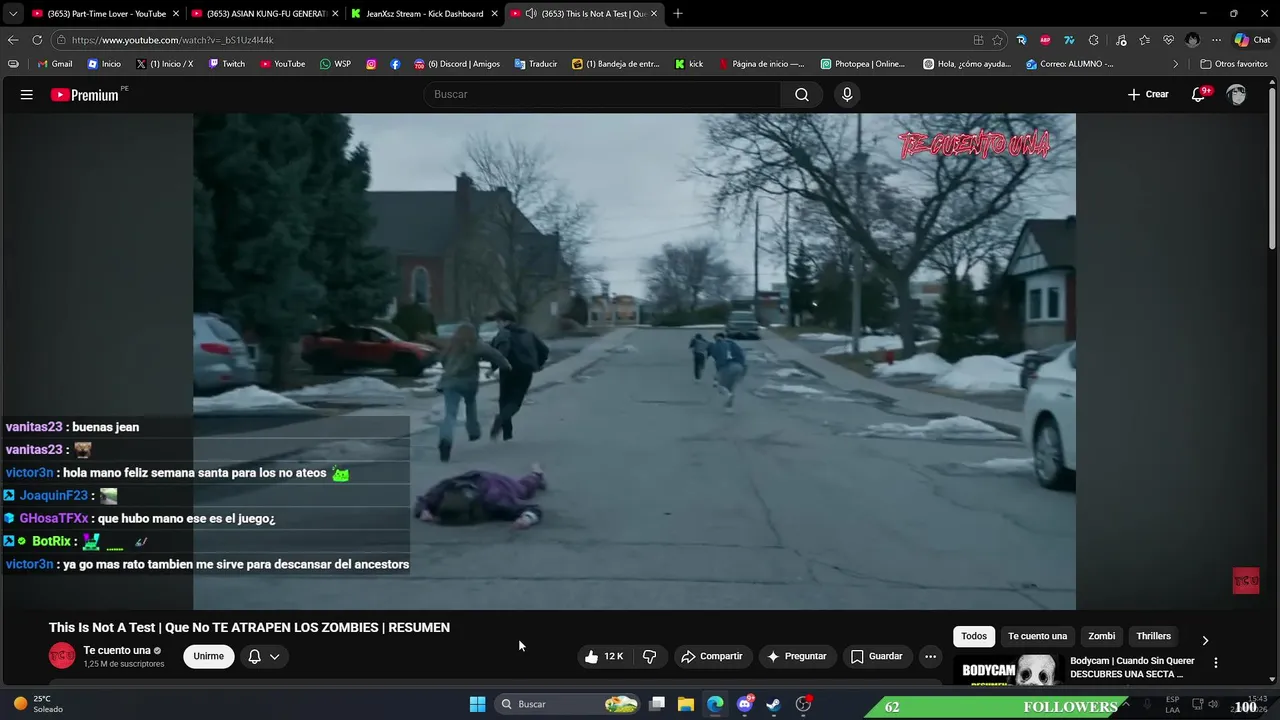
Task: Open the Twitch bookmark
Action: [x=226, y=64]
